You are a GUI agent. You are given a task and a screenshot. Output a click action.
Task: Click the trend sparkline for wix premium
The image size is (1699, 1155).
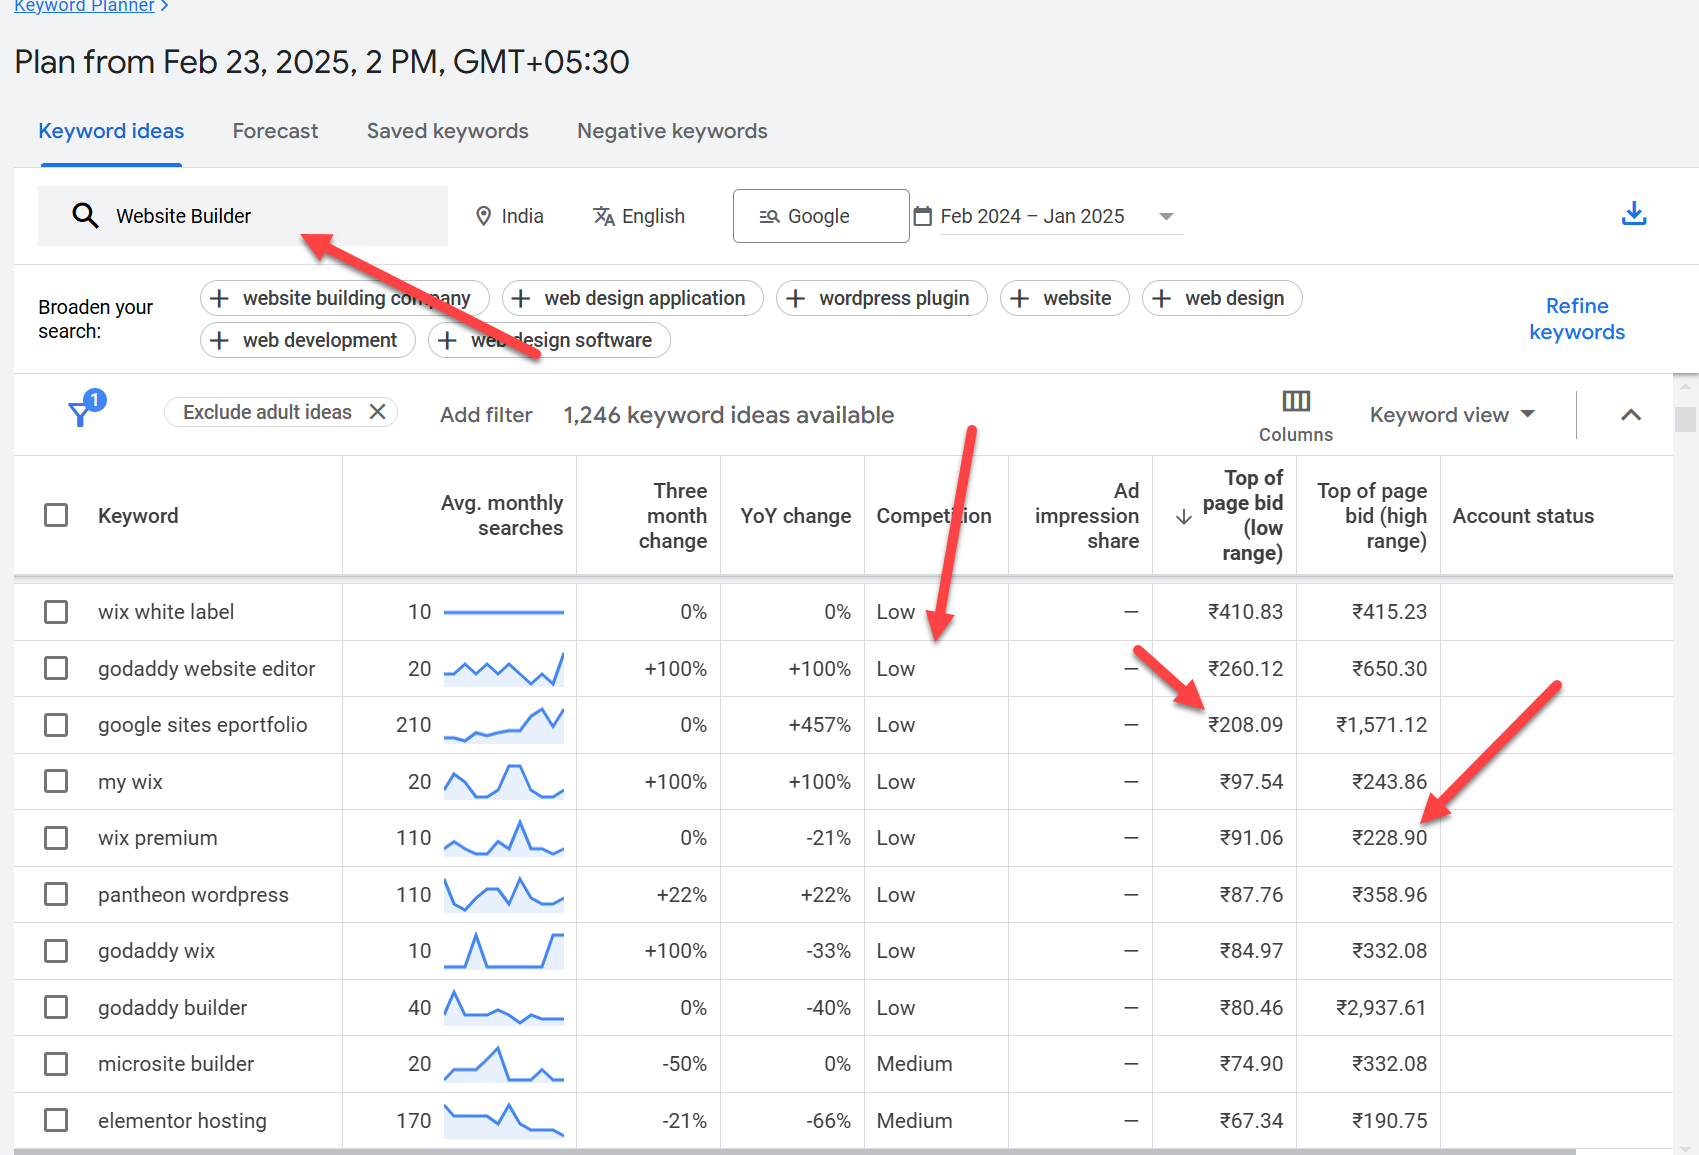click(x=504, y=838)
